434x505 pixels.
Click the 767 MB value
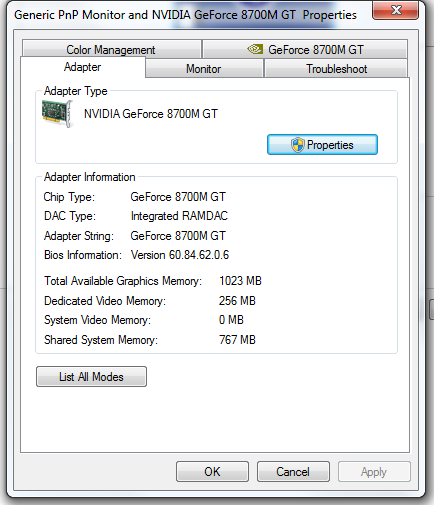coord(237,340)
